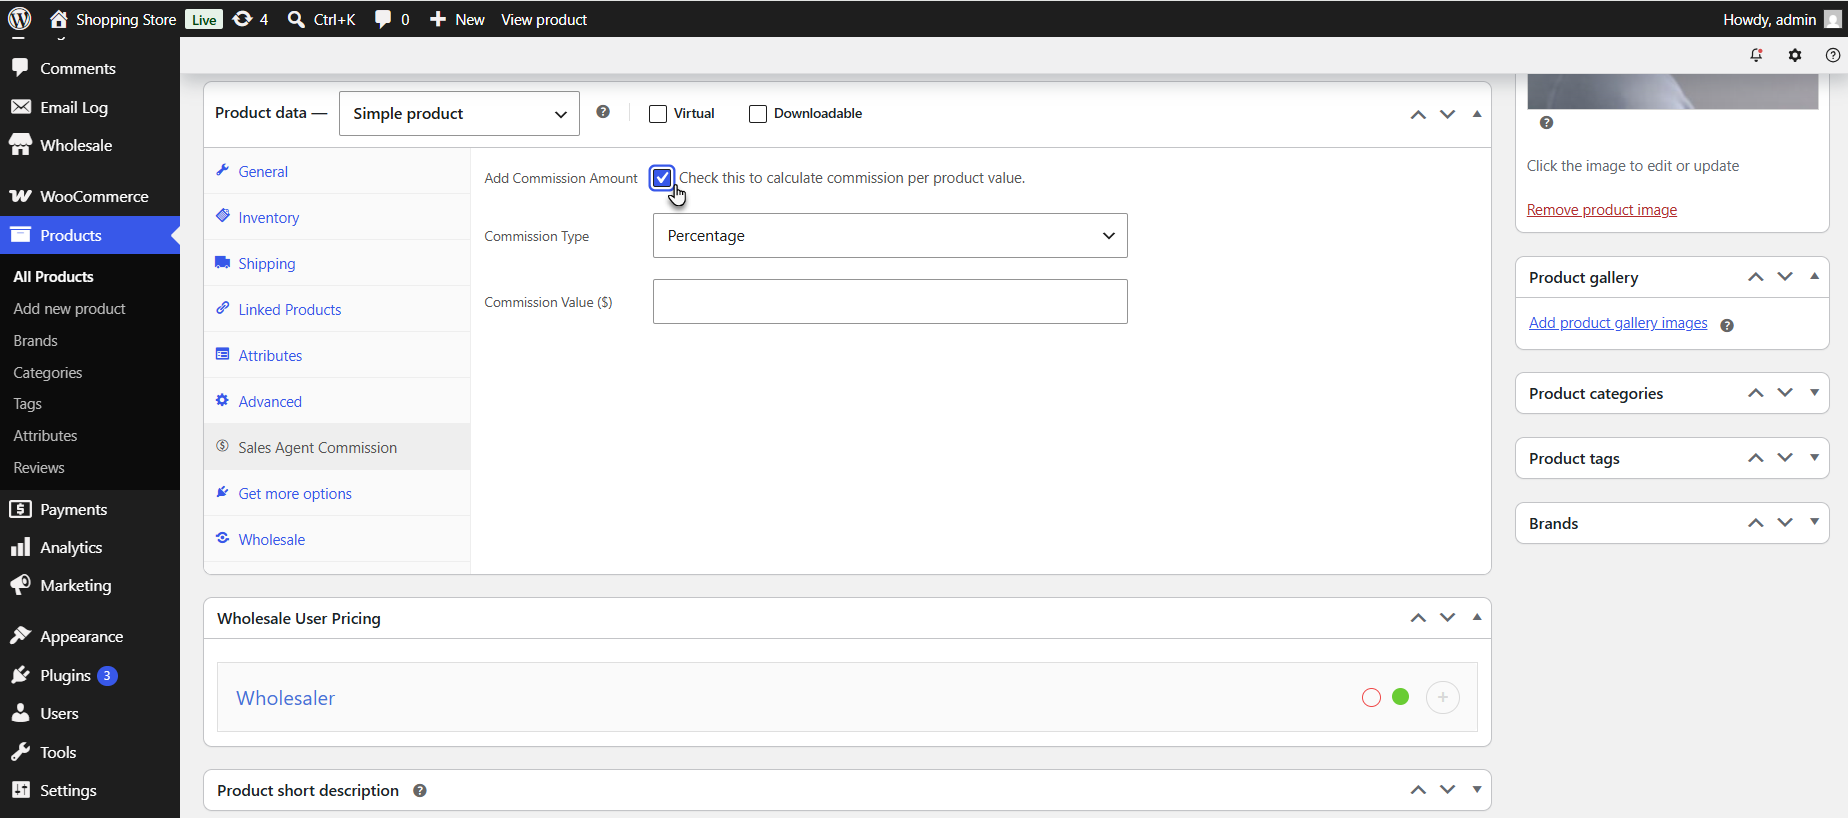Open the settings gear icon at top right
The width and height of the screenshot is (1848, 818).
click(1795, 55)
